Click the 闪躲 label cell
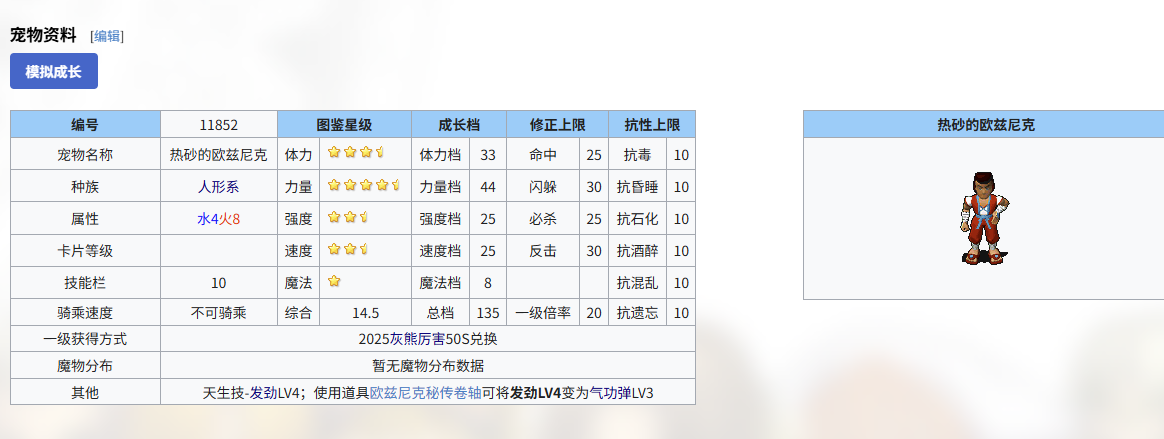 click(x=543, y=187)
